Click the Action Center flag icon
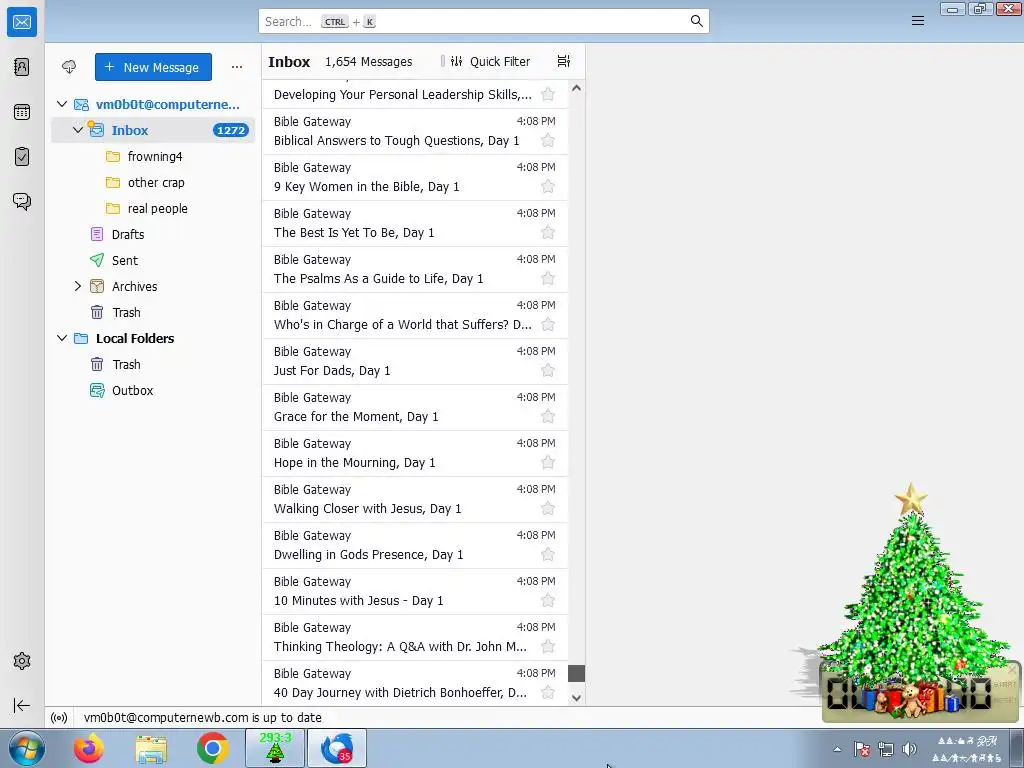 (x=862, y=749)
